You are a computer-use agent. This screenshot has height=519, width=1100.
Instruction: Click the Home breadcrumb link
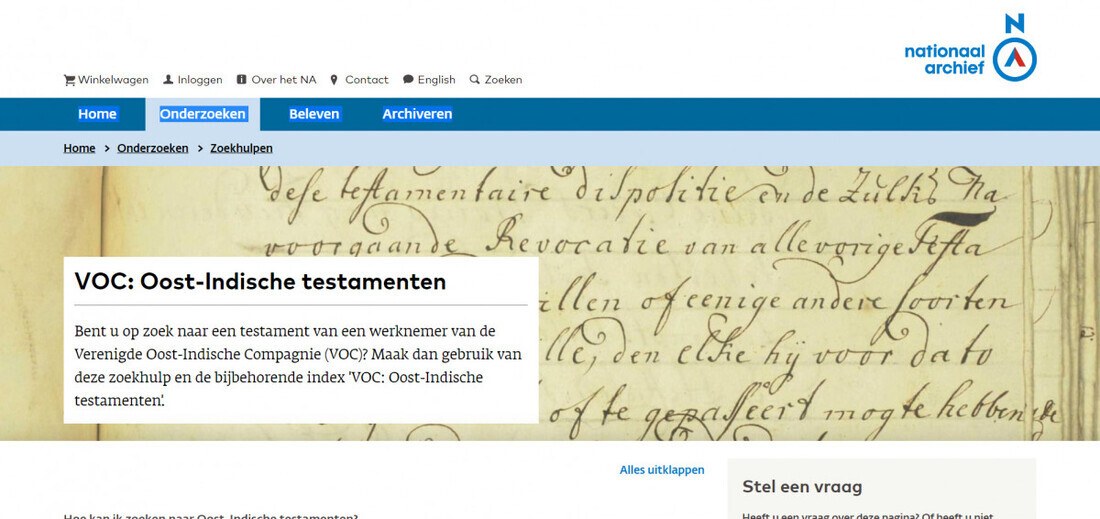pyautogui.click(x=79, y=149)
